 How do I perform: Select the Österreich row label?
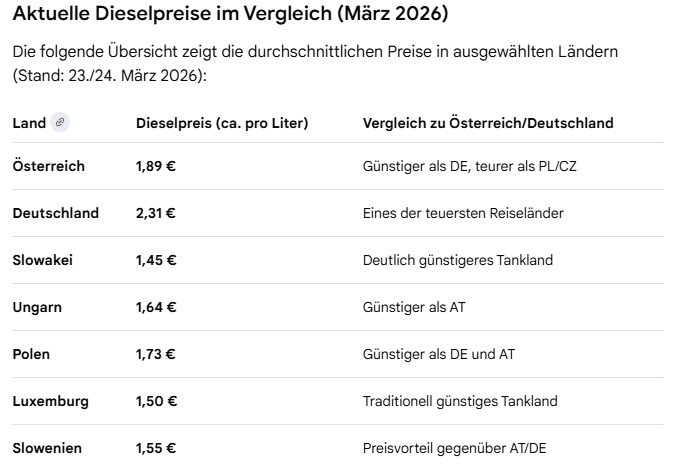click(x=48, y=166)
